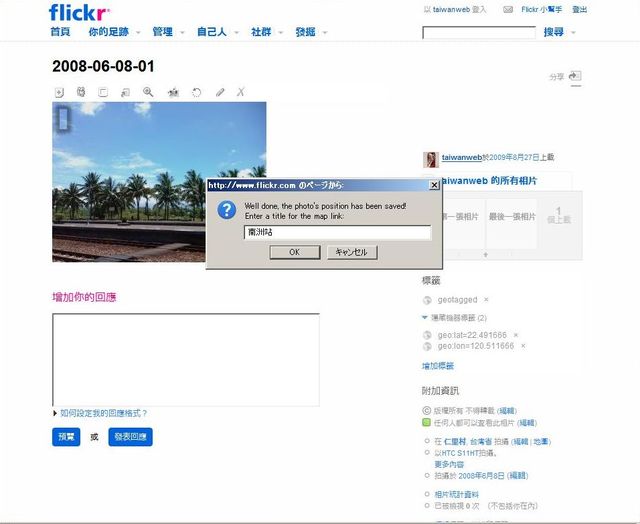This screenshot has height=524, width=640.
Task: Close the flickr.com dialog with its X button
Action: pyautogui.click(x=434, y=185)
